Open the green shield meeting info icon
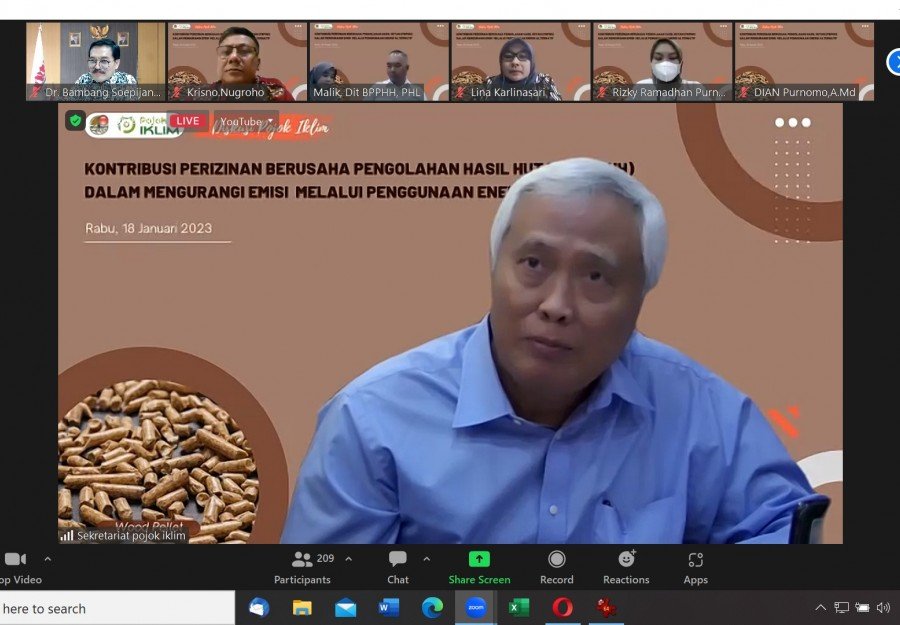Viewport: 900px width, 625px height. coord(75,121)
